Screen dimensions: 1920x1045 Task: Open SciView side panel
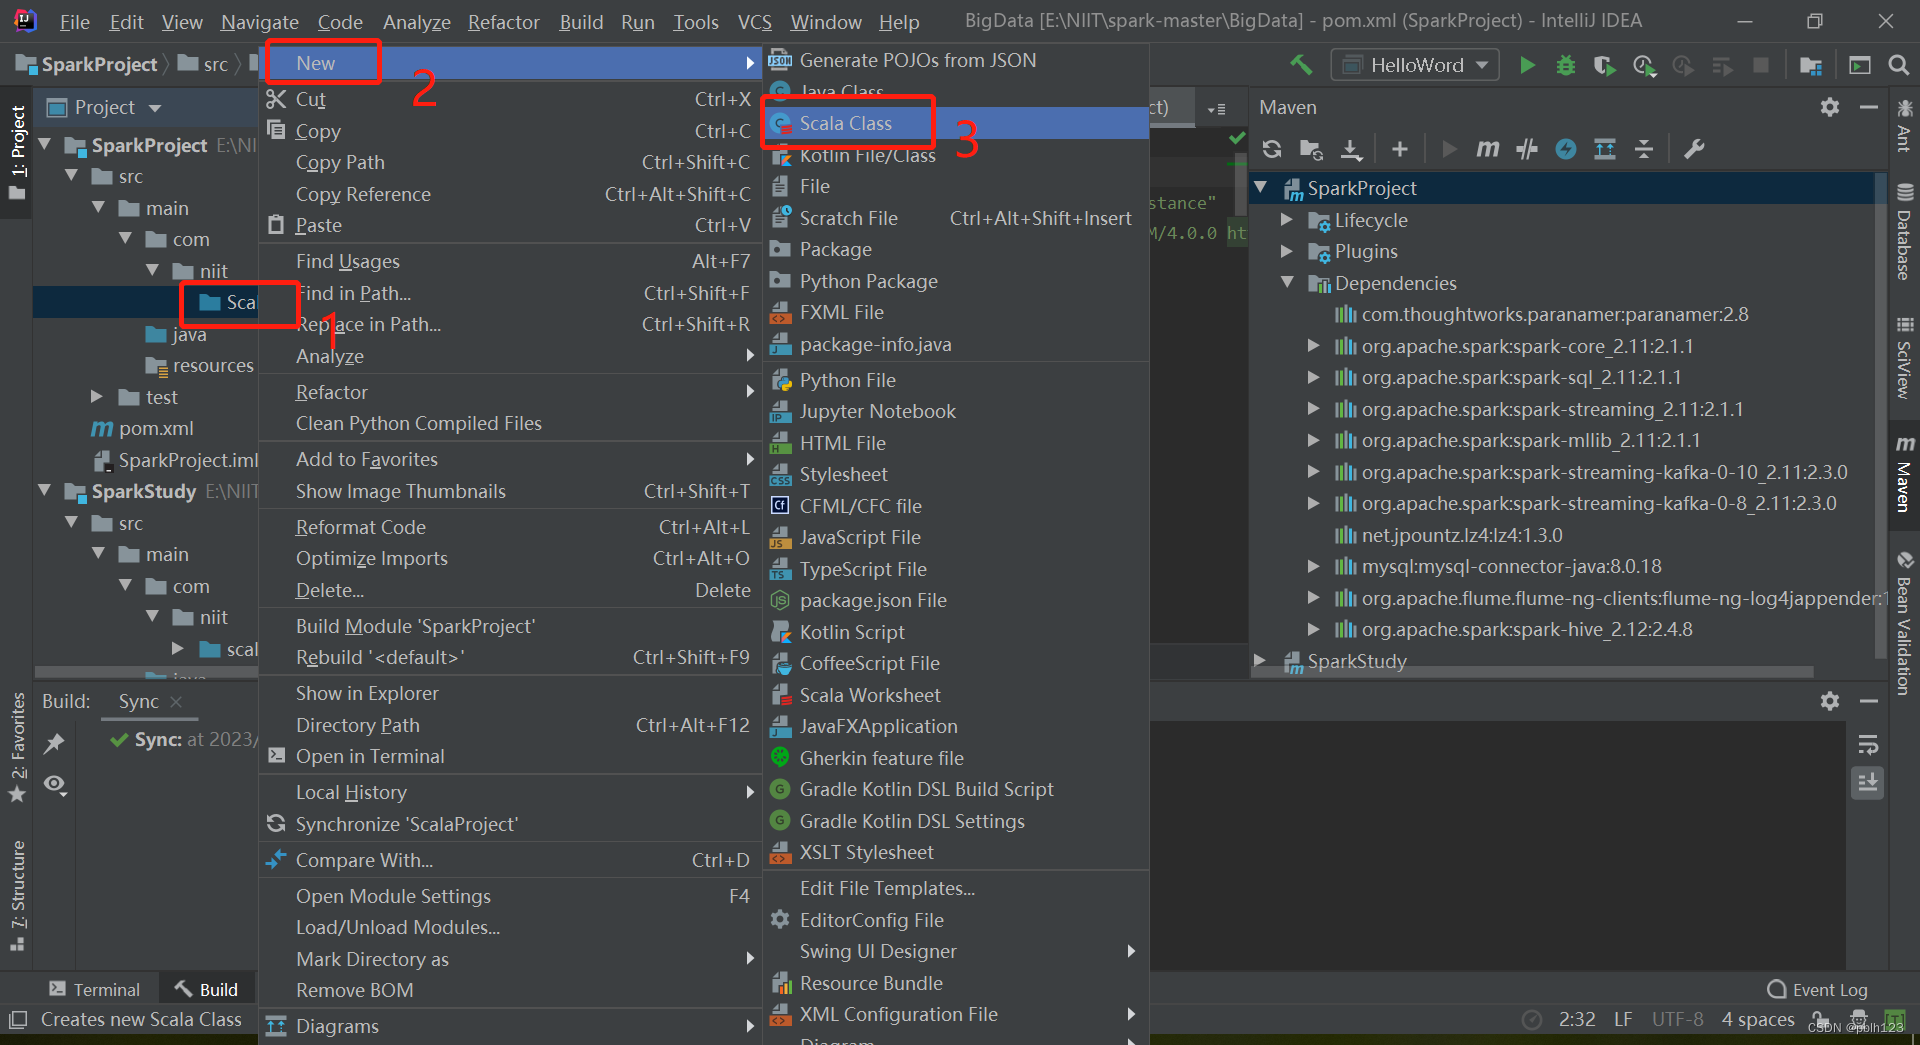point(1905,358)
